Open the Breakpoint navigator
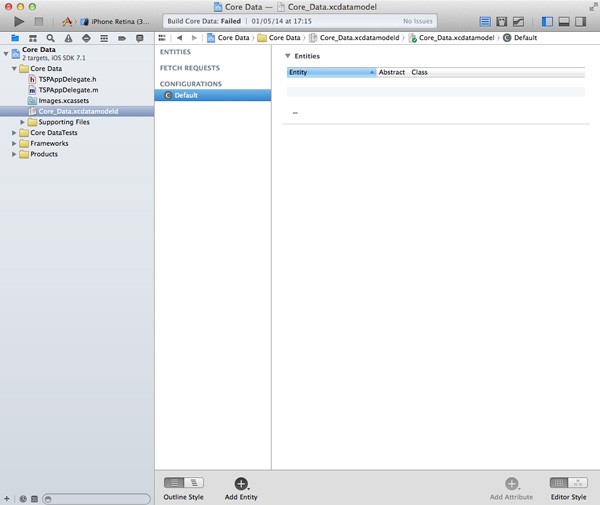600x505 pixels. pos(122,38)
